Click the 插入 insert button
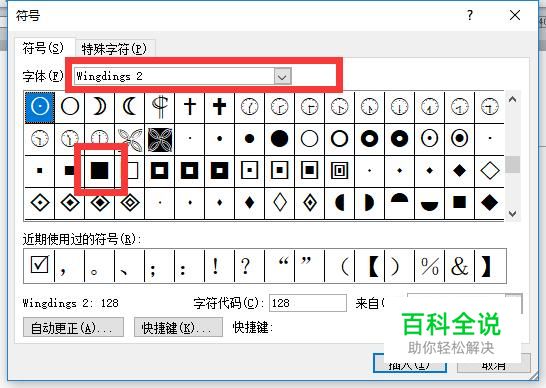This screenshot has height=388, width=546. click(410, 364)
